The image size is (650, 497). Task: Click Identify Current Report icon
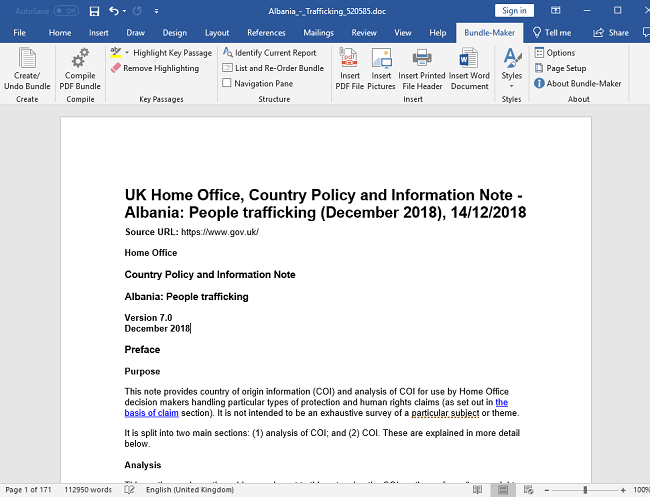coord(228,52)
